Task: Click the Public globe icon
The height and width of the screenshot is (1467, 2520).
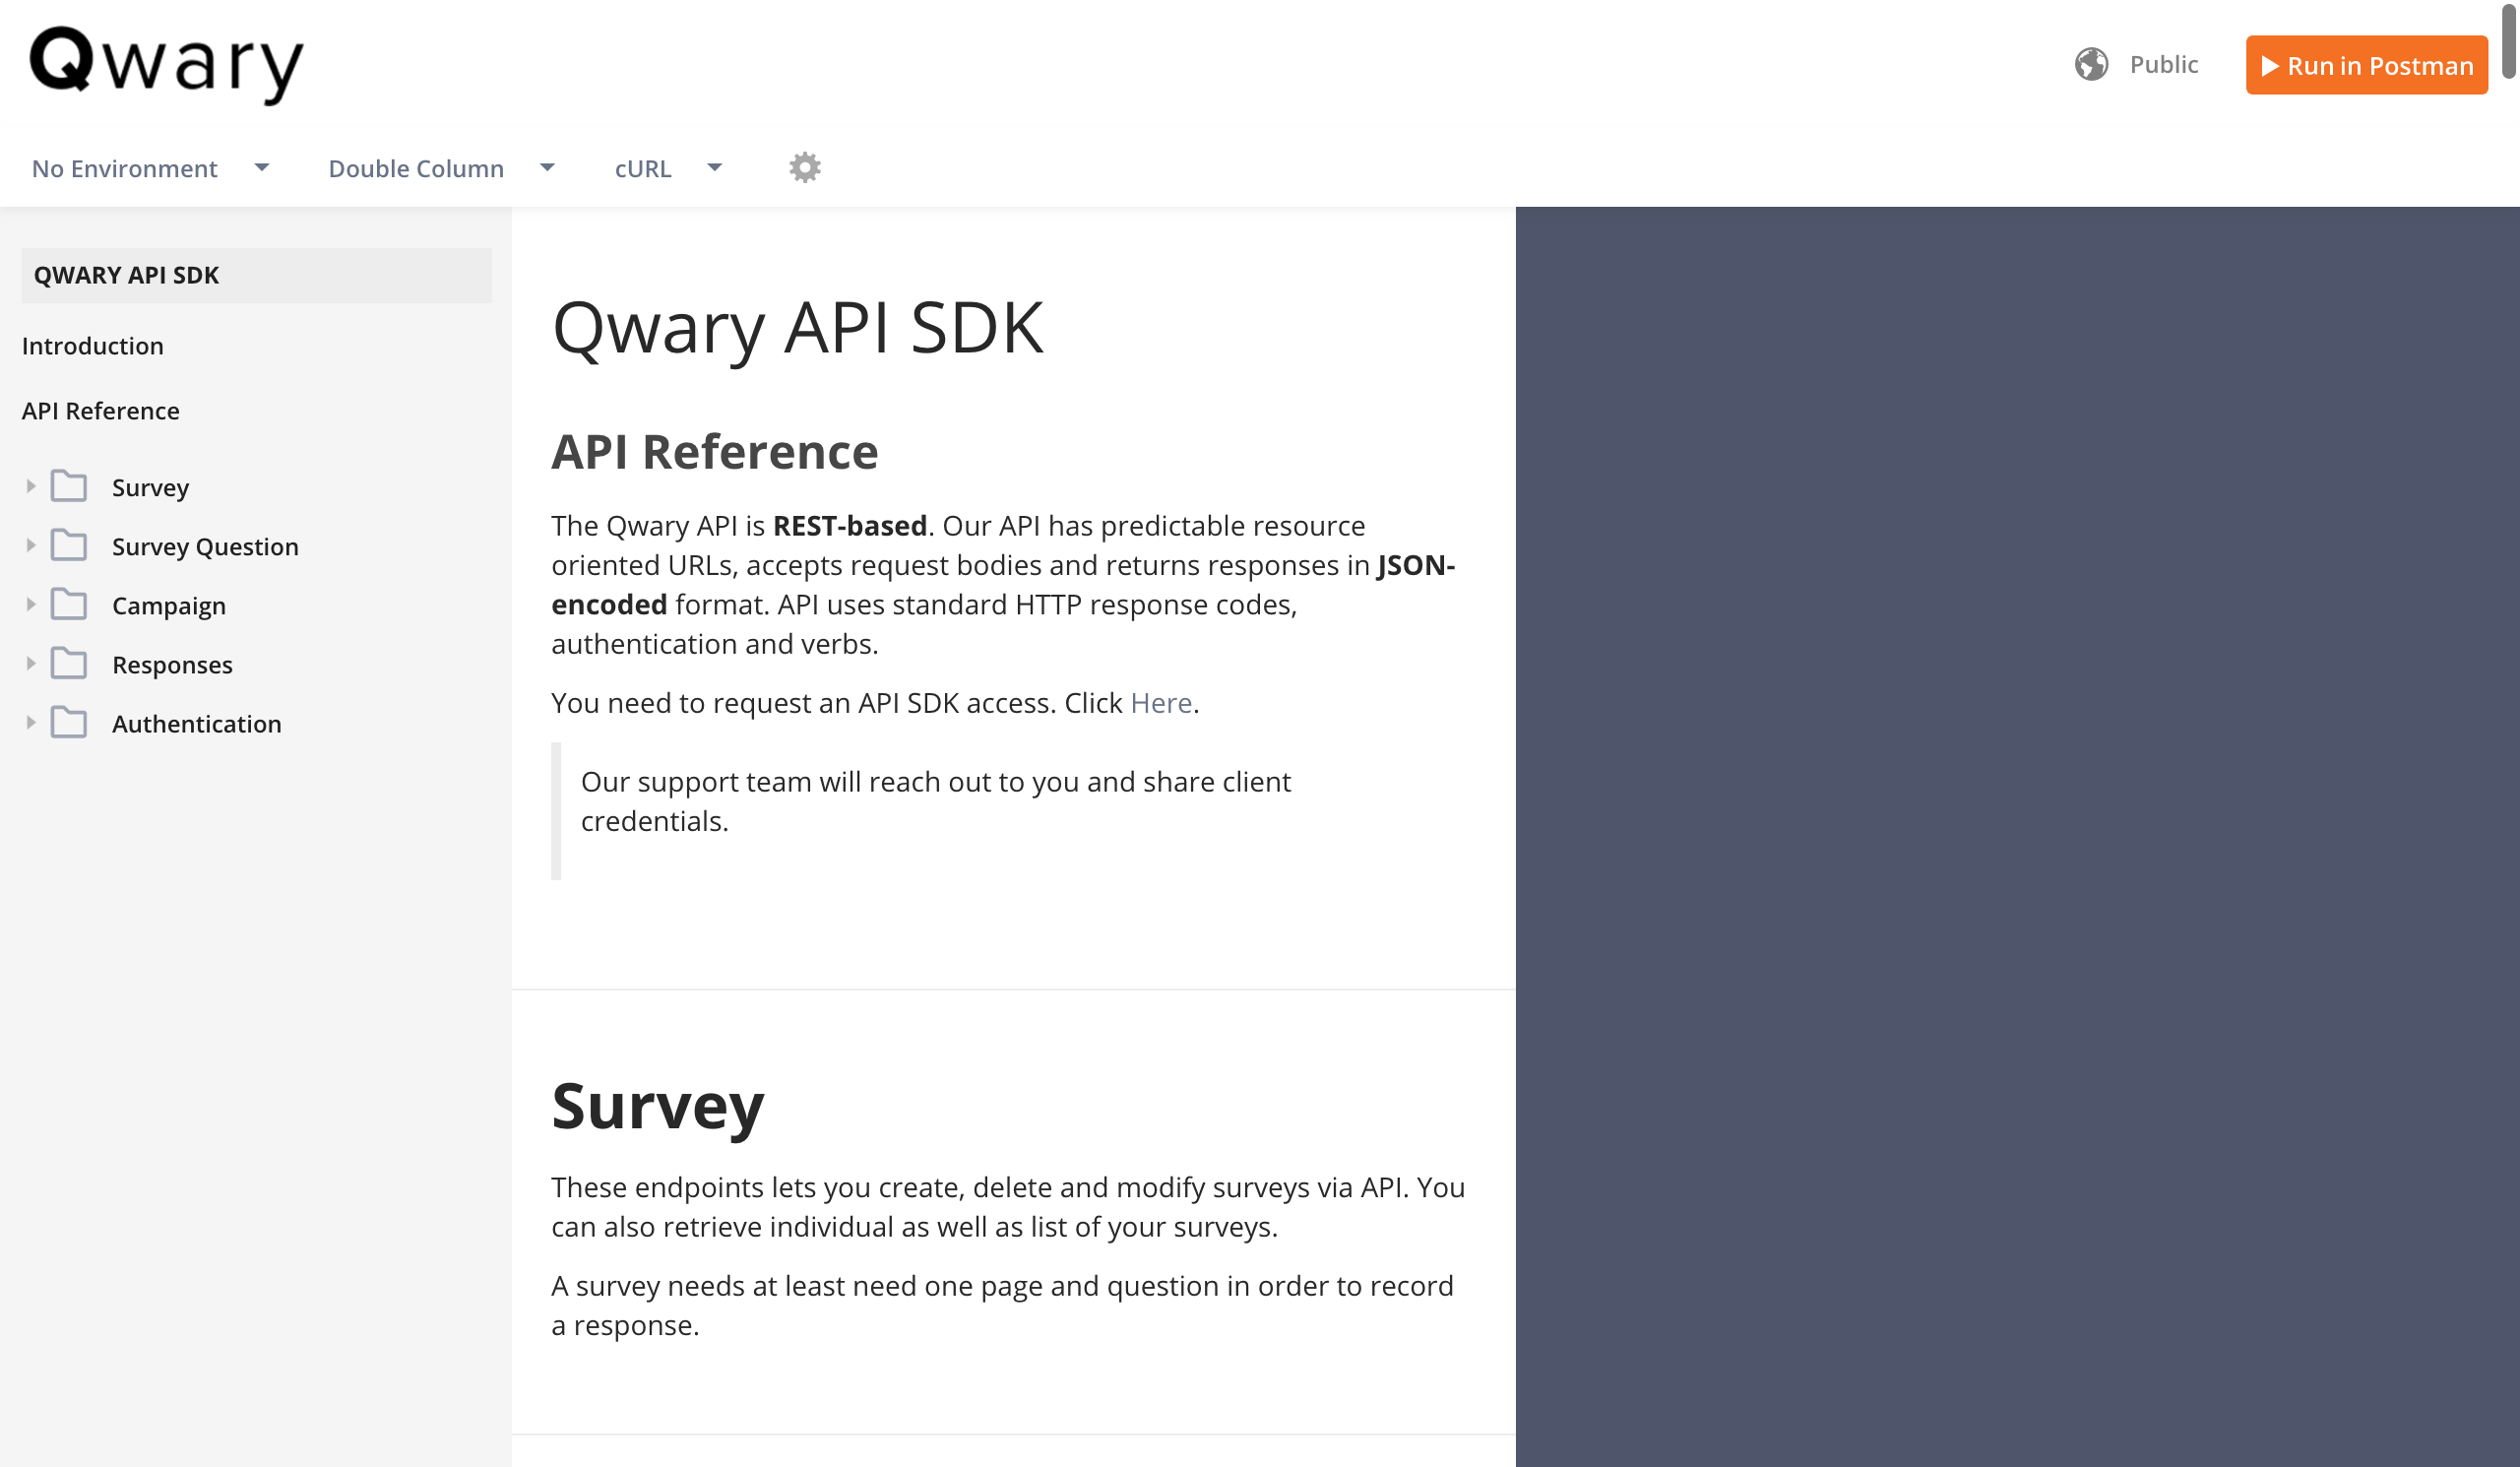Action: (2091, 64)
